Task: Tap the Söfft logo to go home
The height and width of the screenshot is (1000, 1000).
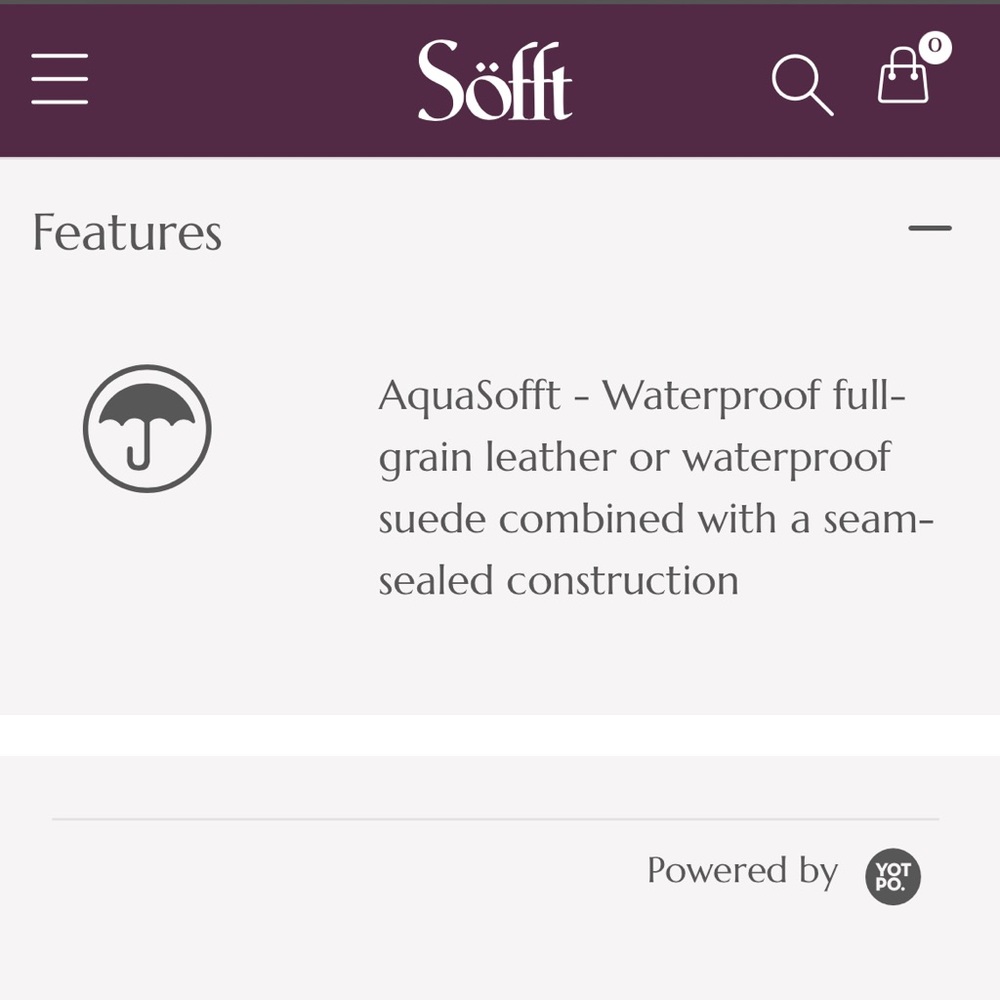Action: 495,80
